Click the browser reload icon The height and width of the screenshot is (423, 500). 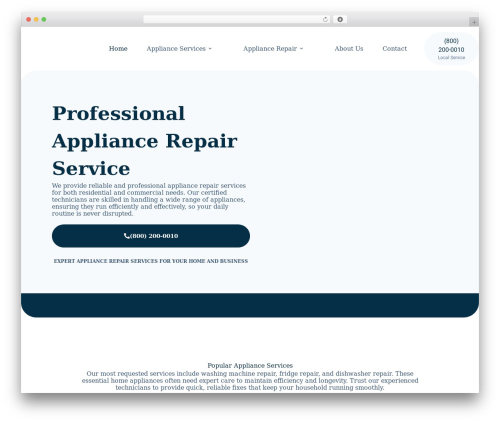point(325,20)
